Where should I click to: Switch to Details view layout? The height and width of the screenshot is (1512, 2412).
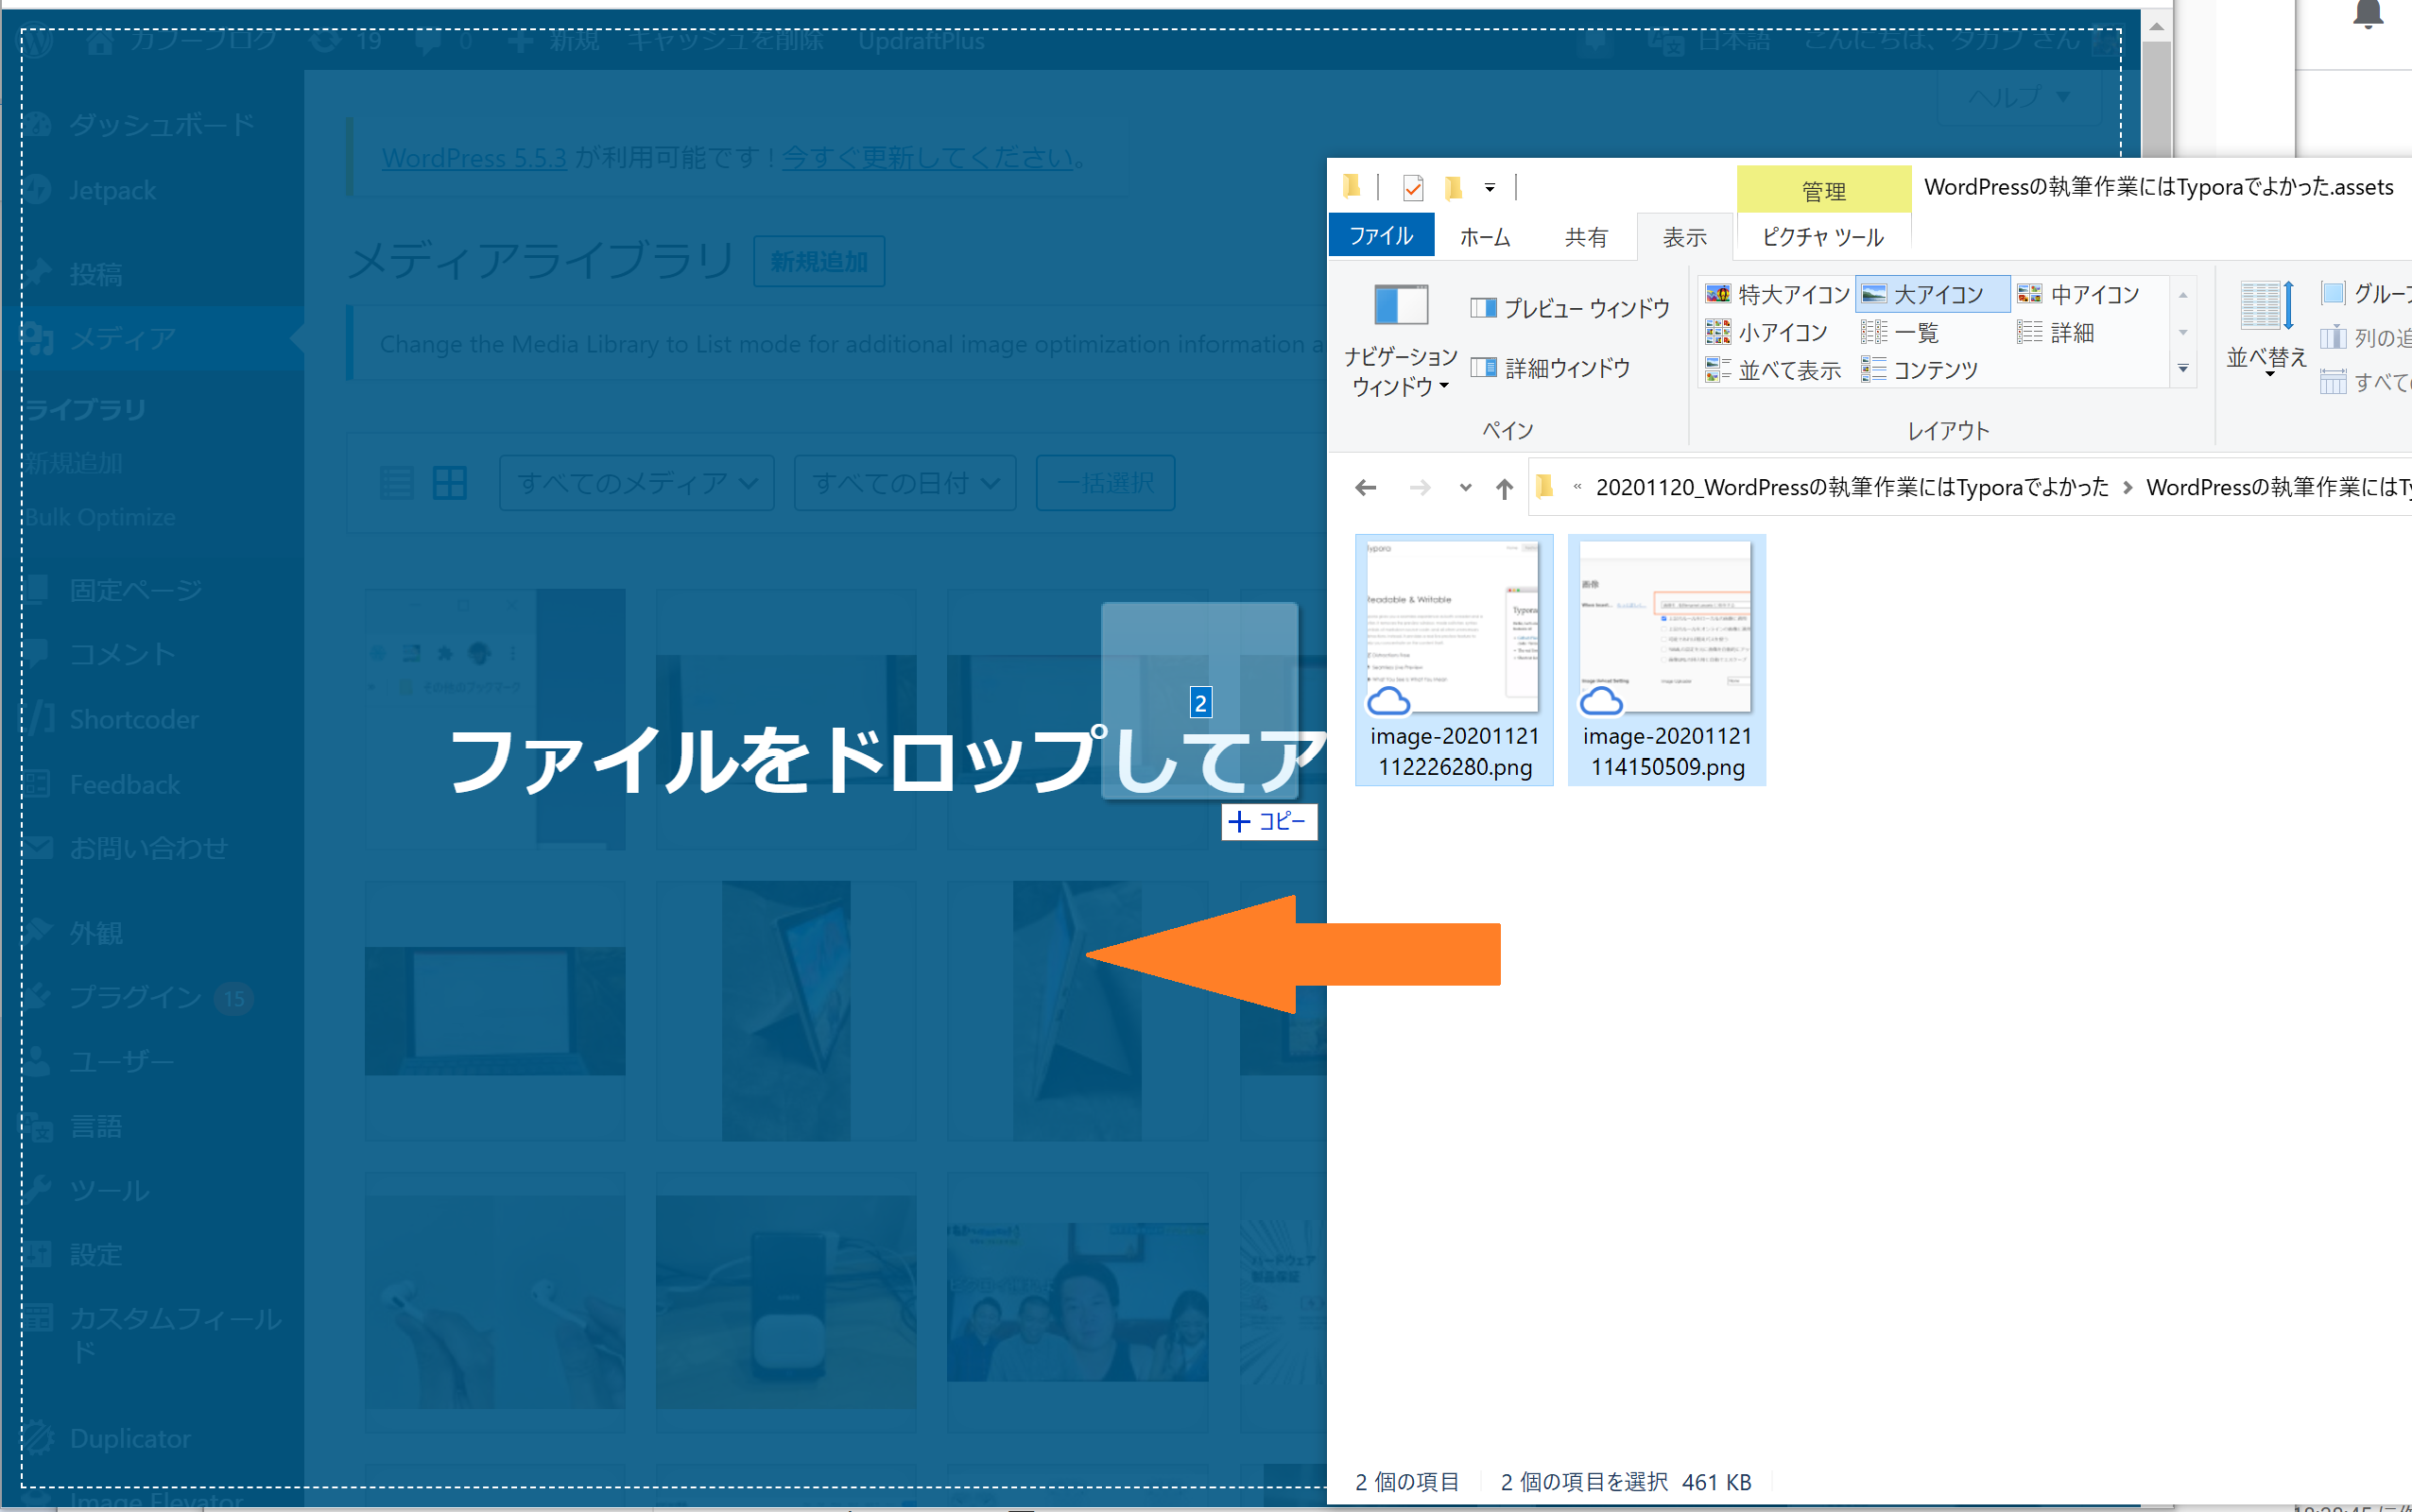click(2057, 332)
